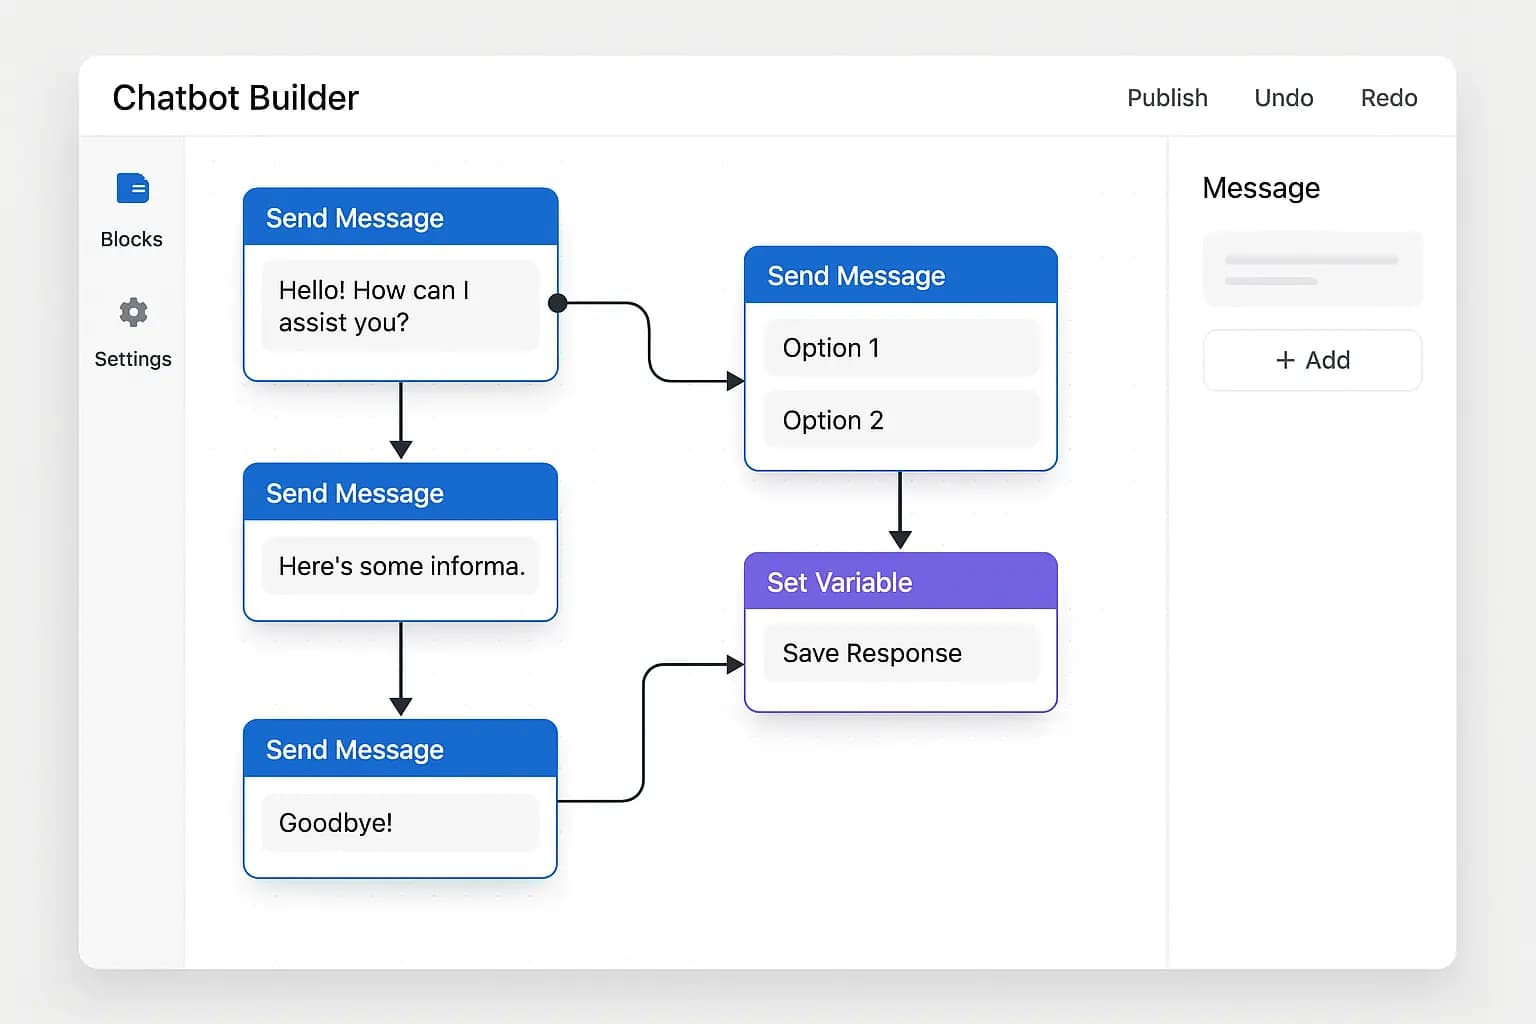Screen dimensions: 1536x1024
Task: Choose Option 2 in Send Message block
Action: coord(901,420)
